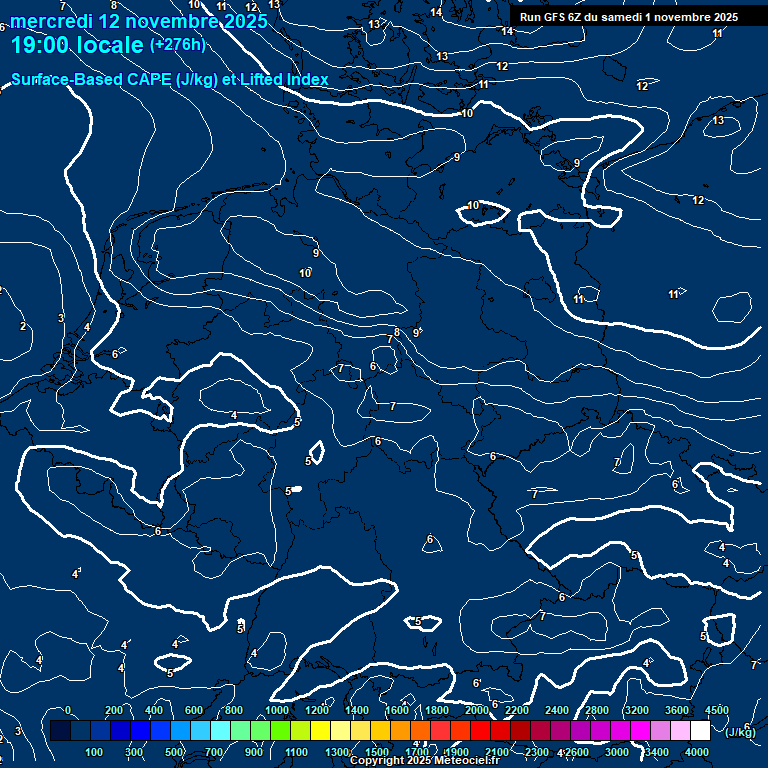Click the legend value '1200'
The image size is (768, 768).
(x=317, y=710)
